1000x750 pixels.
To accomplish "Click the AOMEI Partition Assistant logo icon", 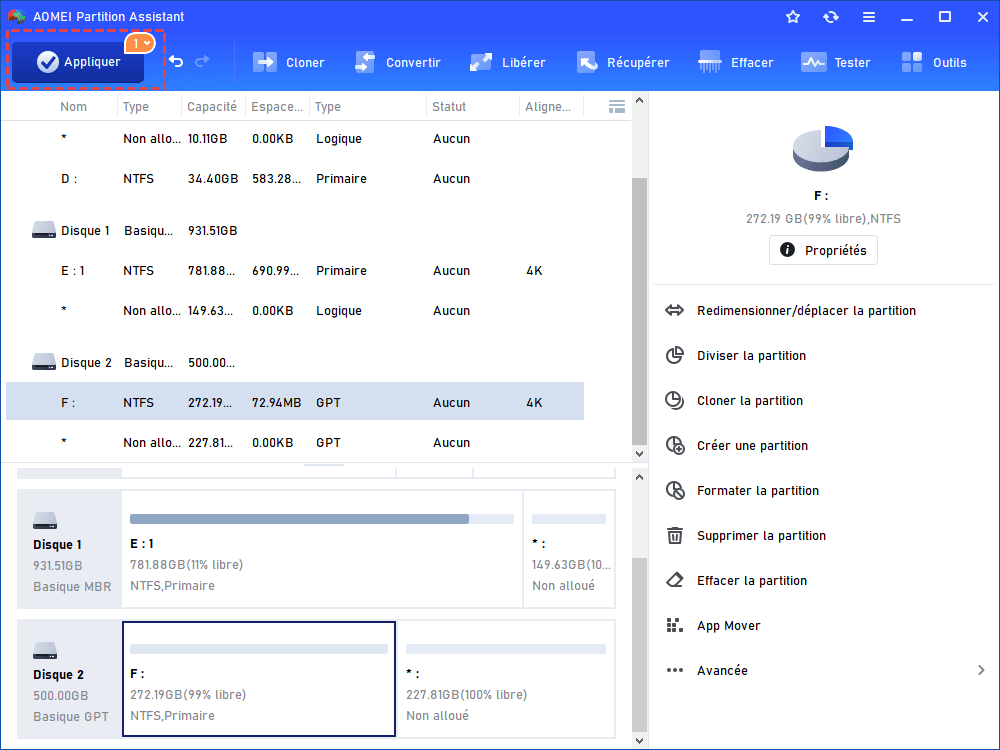I will [x=17, y=17].
